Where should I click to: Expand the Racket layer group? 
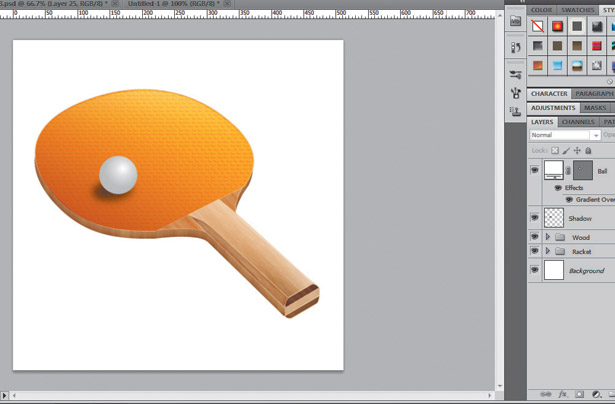click(547, 252)
